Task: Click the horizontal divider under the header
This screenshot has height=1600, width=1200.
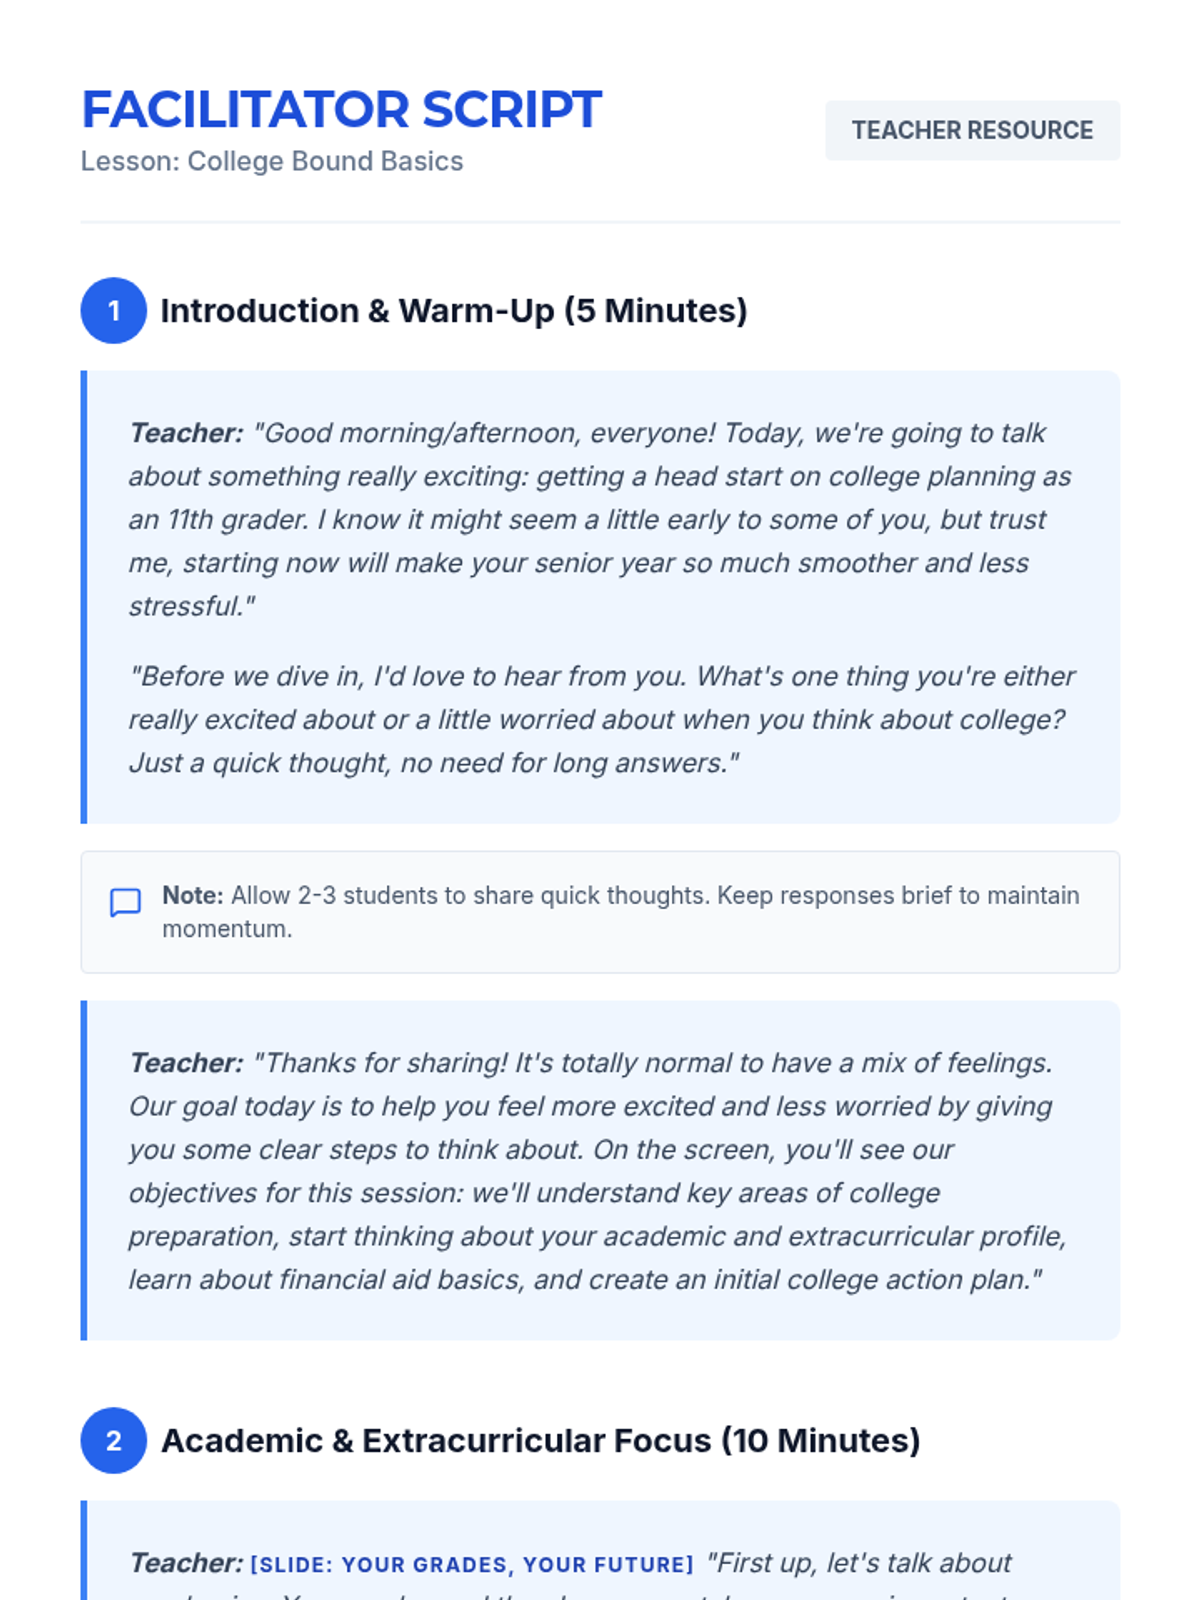Action: coord(600,222)
